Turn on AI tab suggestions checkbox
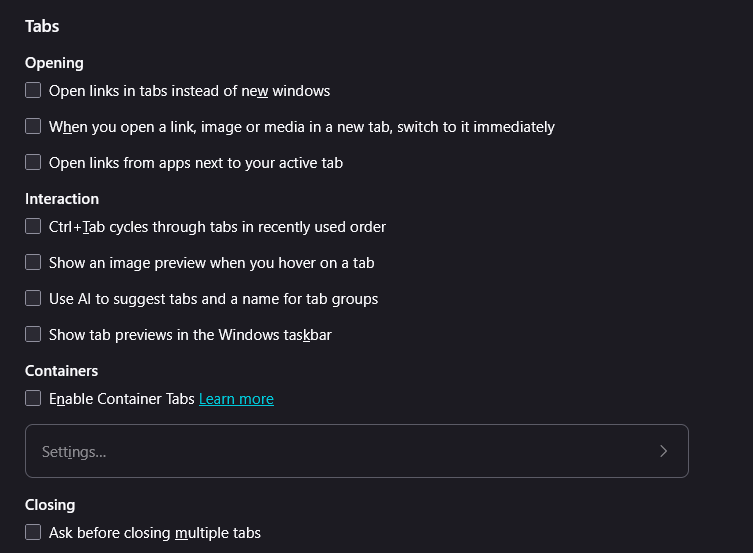 pos(33,299)
